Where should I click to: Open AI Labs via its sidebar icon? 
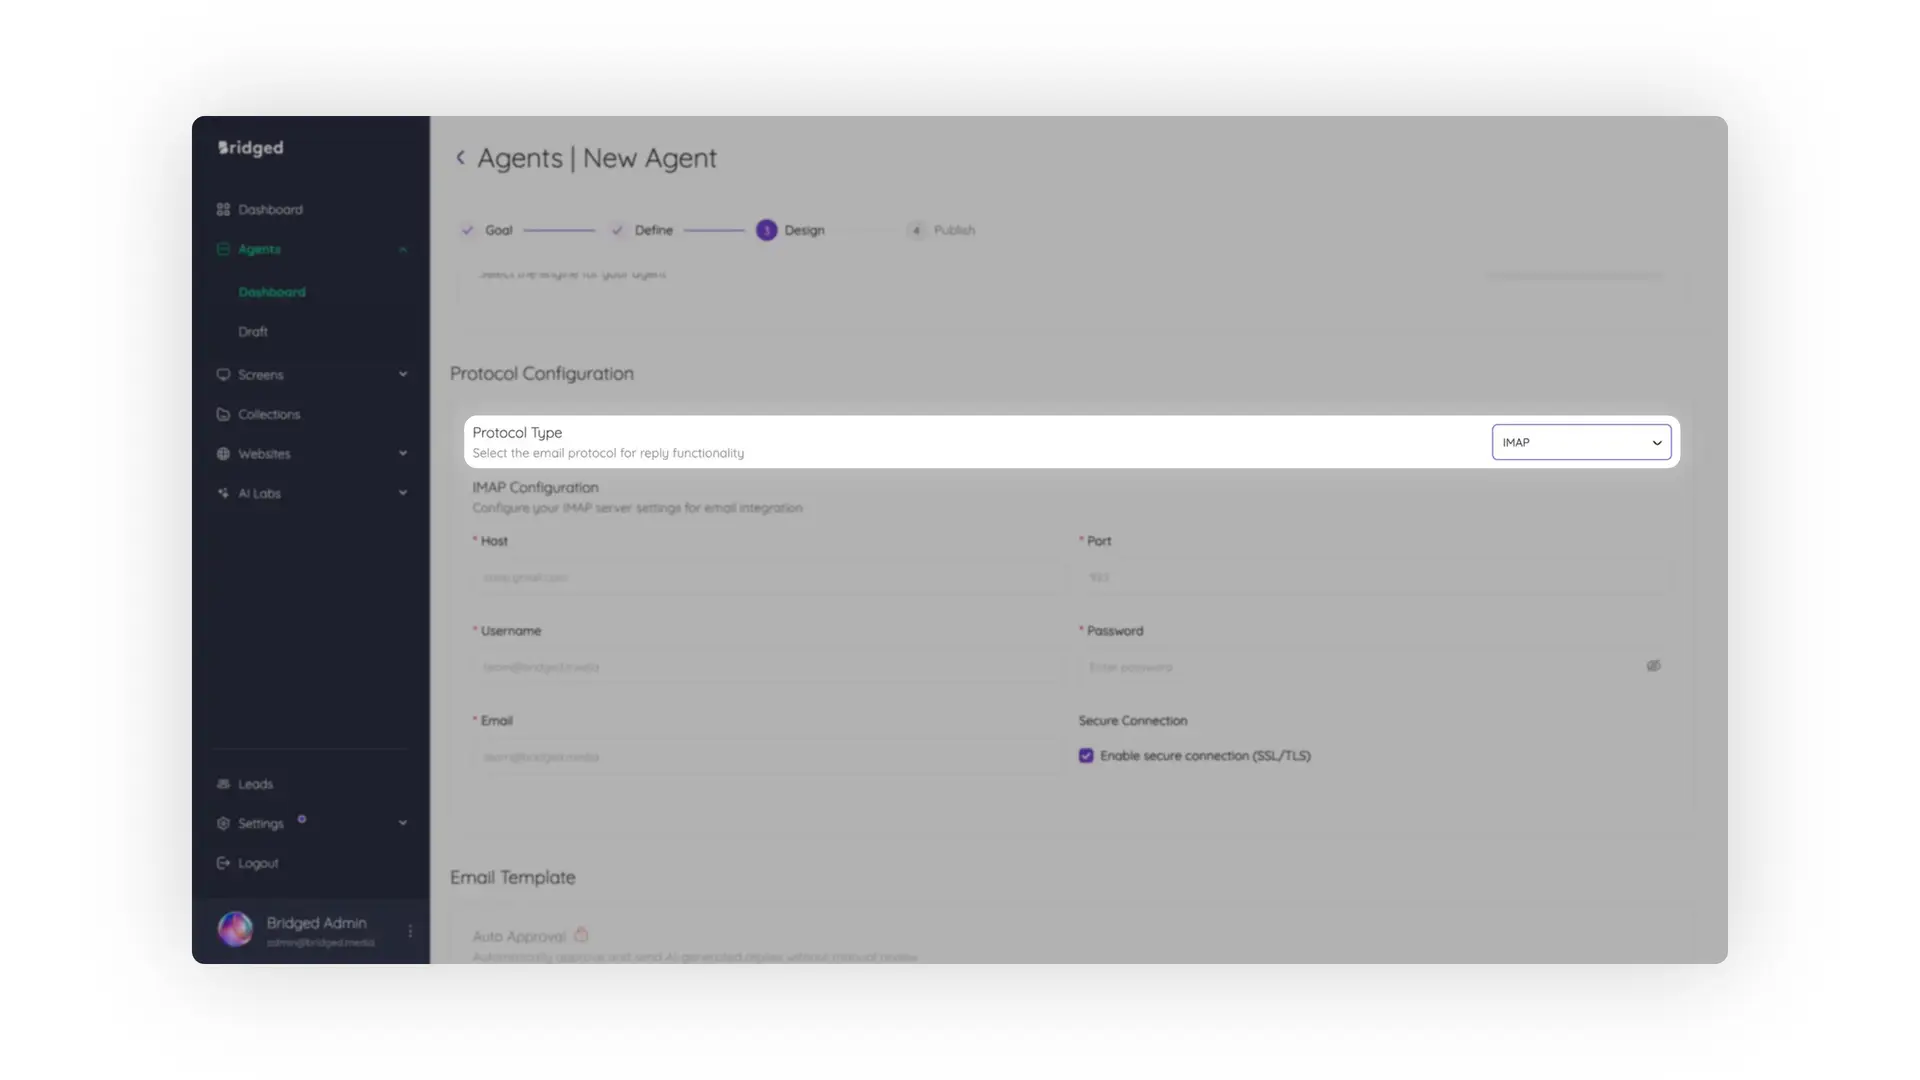click(223, 492)
